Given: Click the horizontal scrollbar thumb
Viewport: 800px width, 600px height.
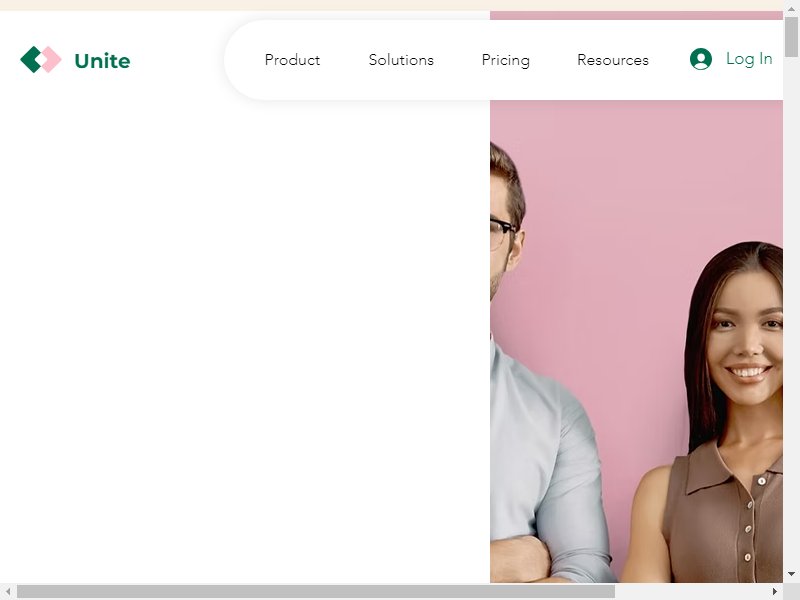Looking at the screenshot, I should click(x=316, y=591).
